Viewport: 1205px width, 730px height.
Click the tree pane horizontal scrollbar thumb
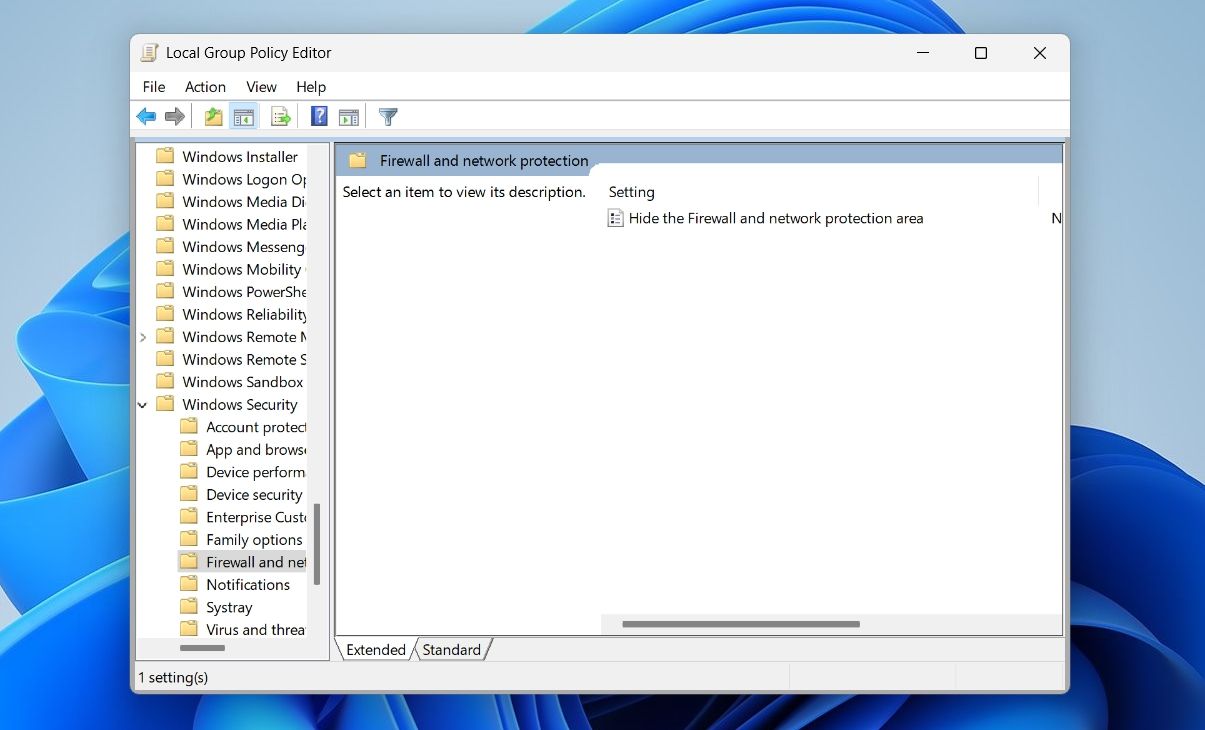tap(203, 648)
